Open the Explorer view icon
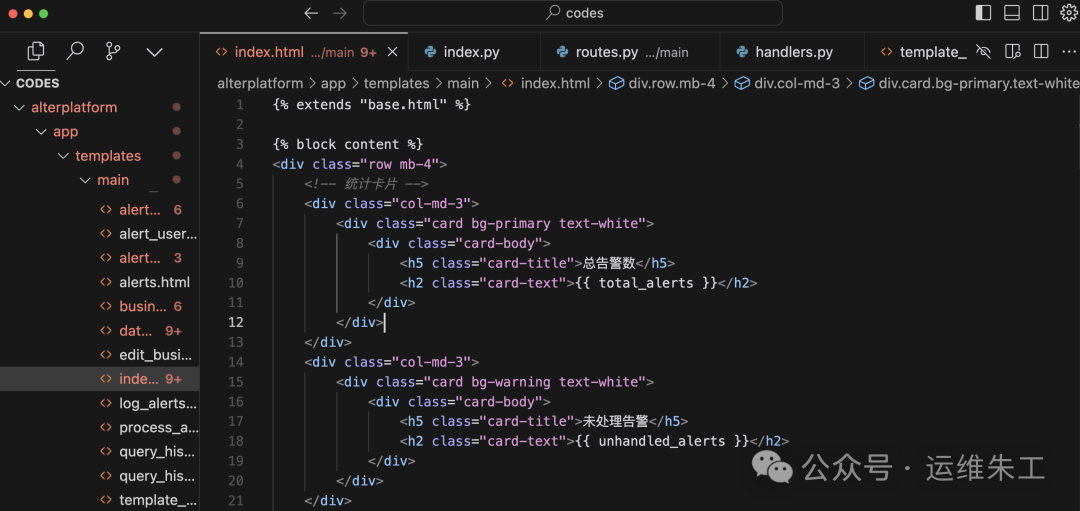Viewport: 1080px width, 511px height. (x=36, y=51)
